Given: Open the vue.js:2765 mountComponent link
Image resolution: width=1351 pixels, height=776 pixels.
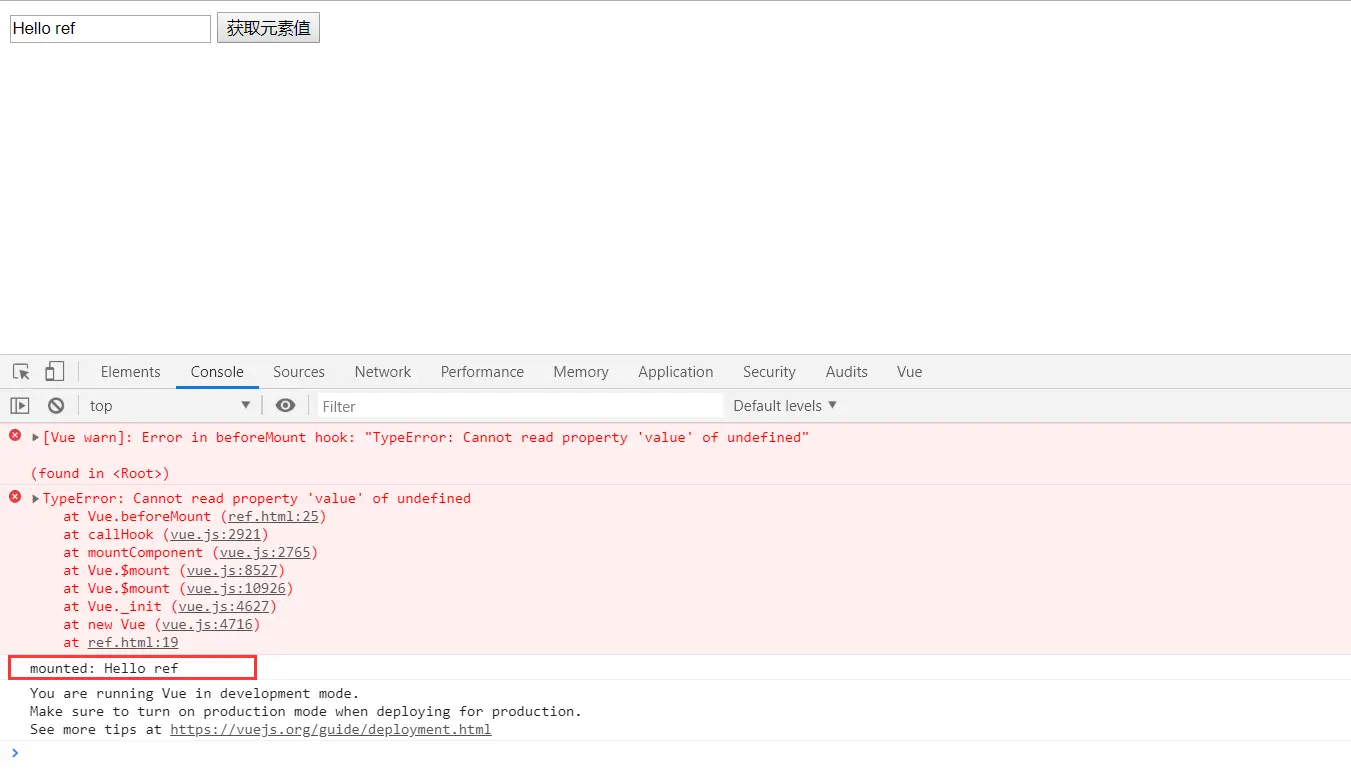Looking at the screenshot, I should pos(265,552).
